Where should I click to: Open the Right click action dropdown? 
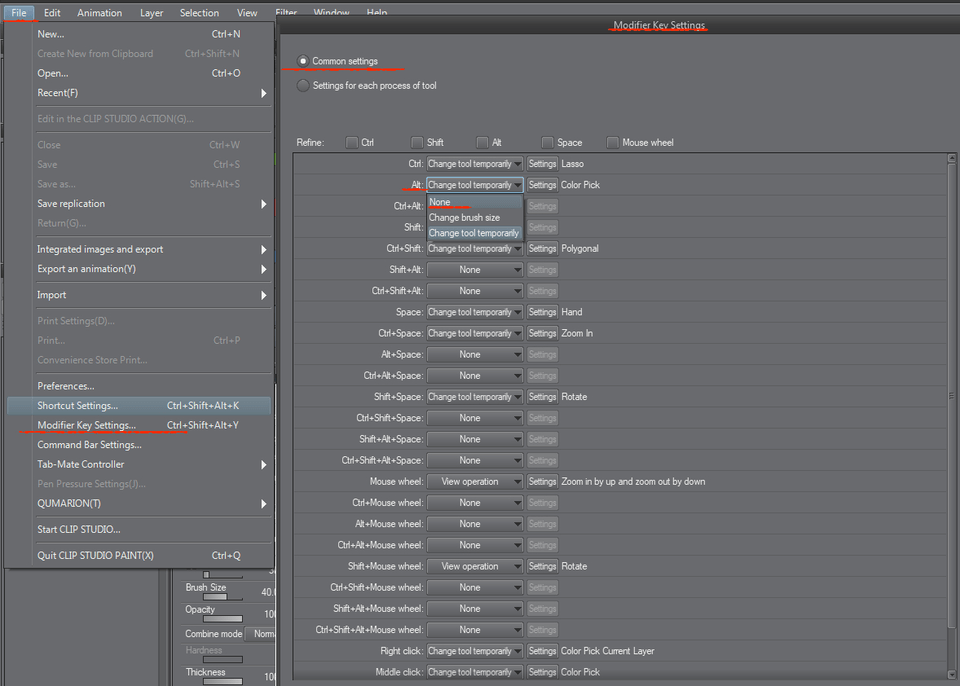click(x=474, y=651)
